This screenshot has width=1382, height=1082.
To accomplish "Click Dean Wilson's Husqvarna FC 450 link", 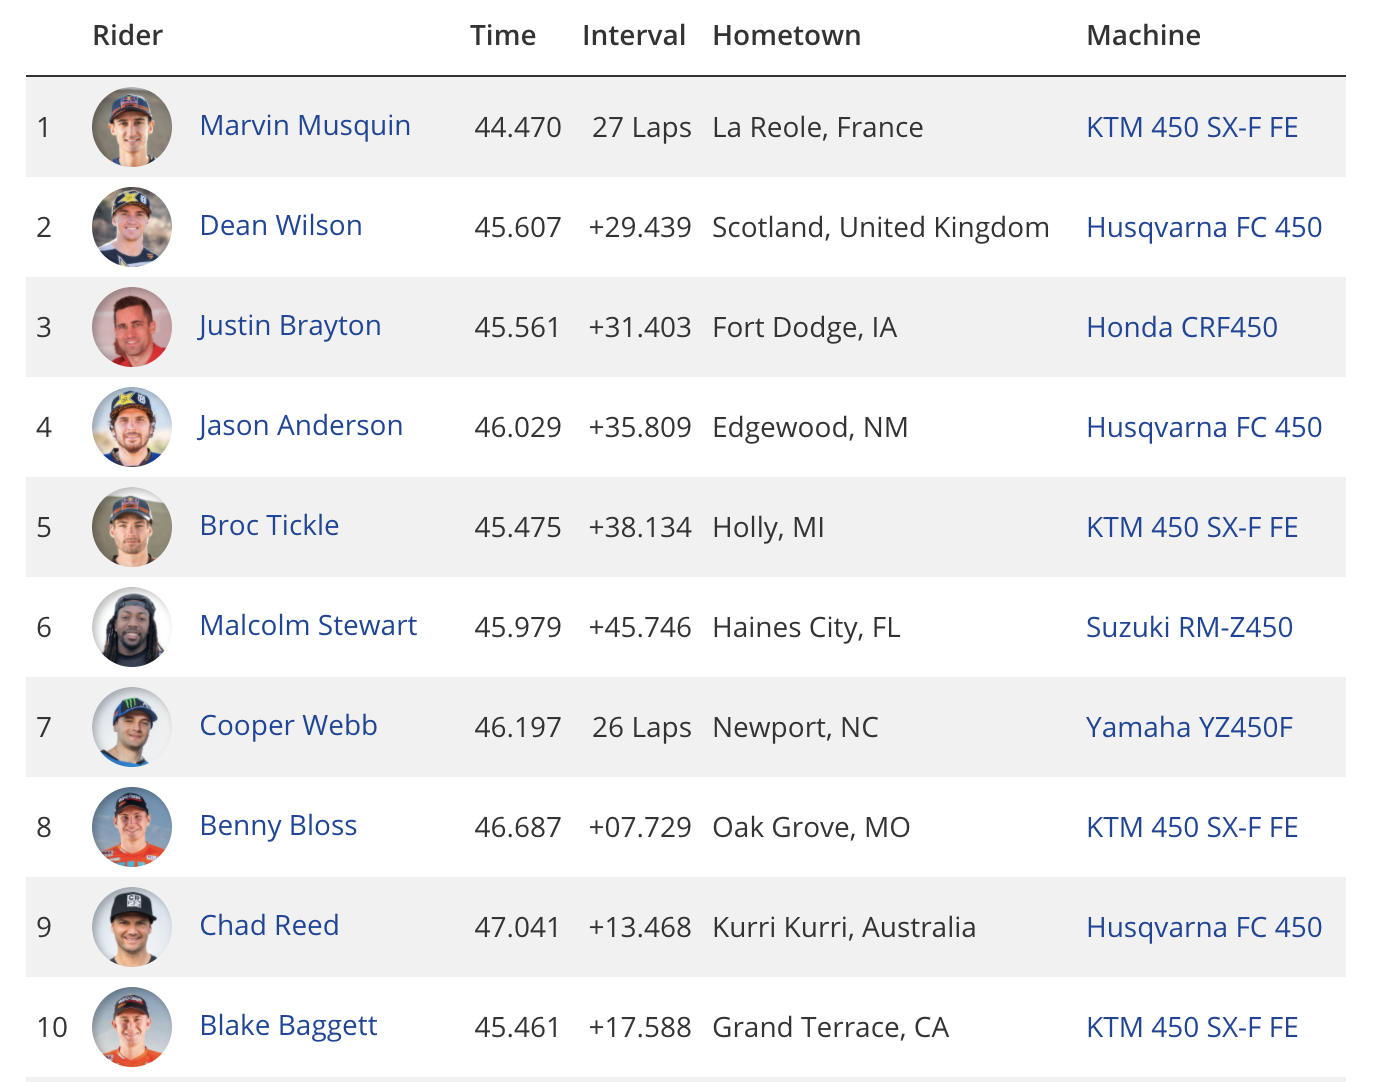I will [1204, 228].
